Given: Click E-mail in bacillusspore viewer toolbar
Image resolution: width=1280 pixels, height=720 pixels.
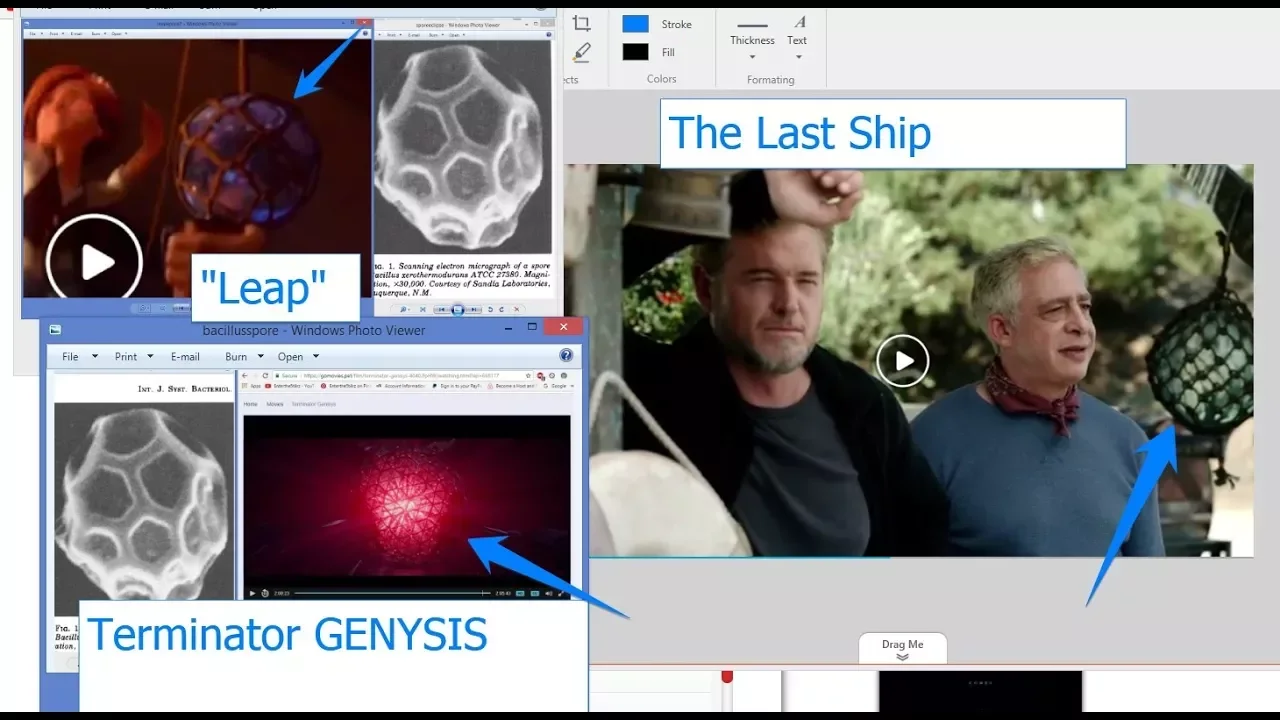Looking at the screenshot, I should tap(185, 356).
